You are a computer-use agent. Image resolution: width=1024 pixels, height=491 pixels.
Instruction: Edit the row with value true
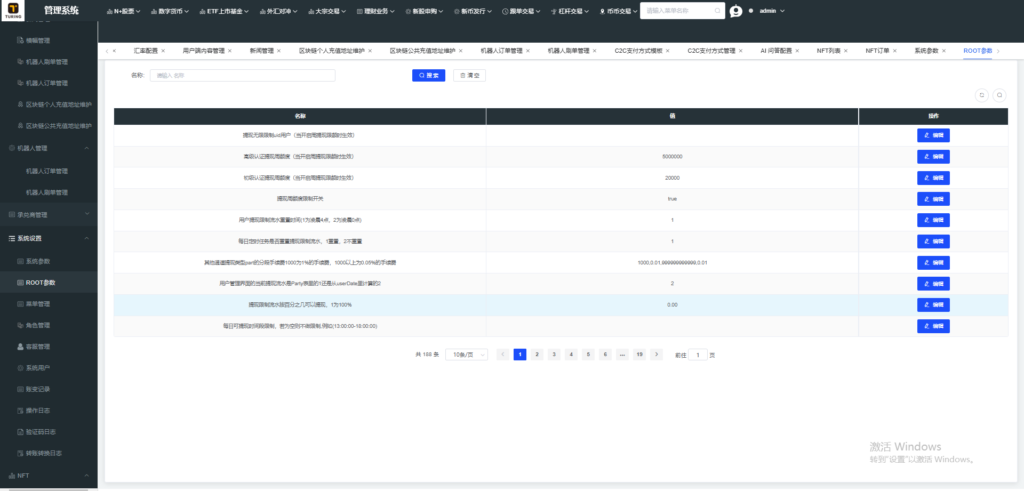tap(933, 199)
